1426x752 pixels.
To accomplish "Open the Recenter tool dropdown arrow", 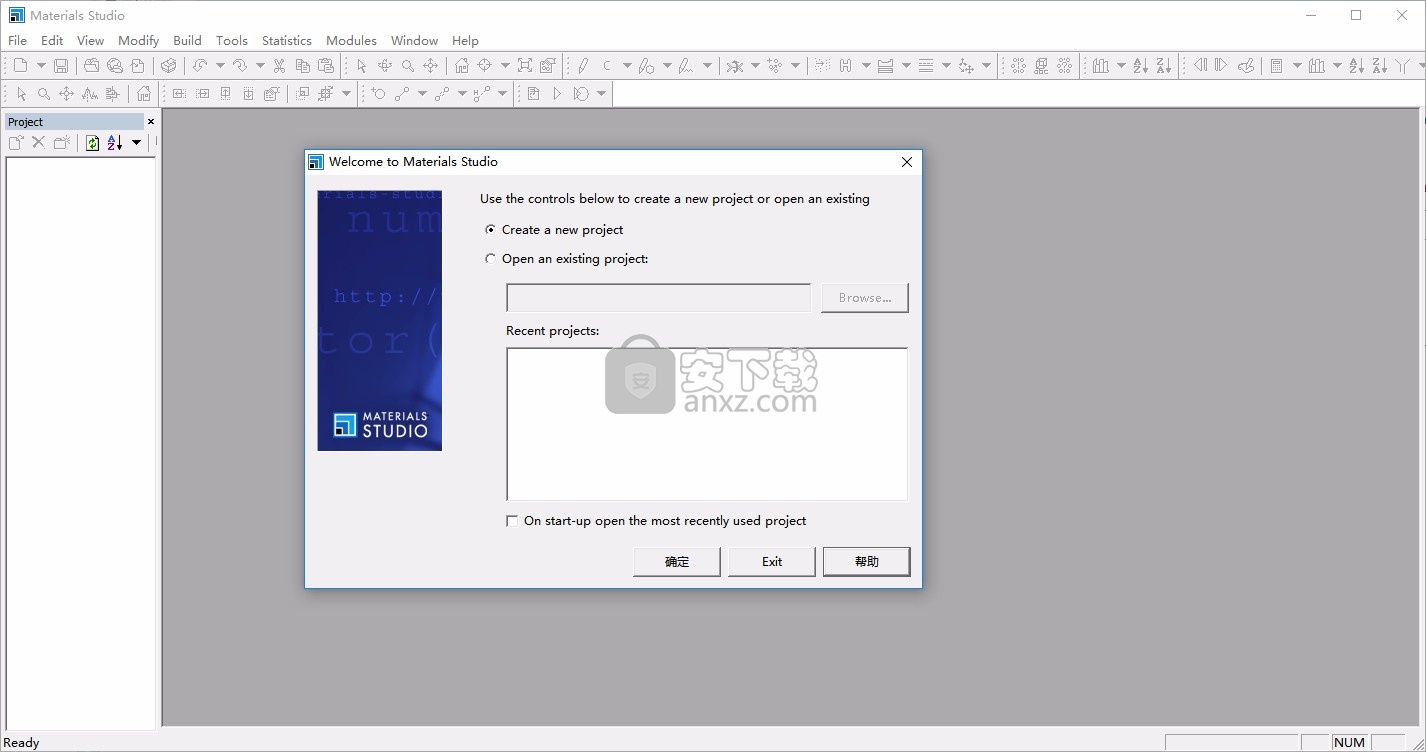I will [505, 66].
